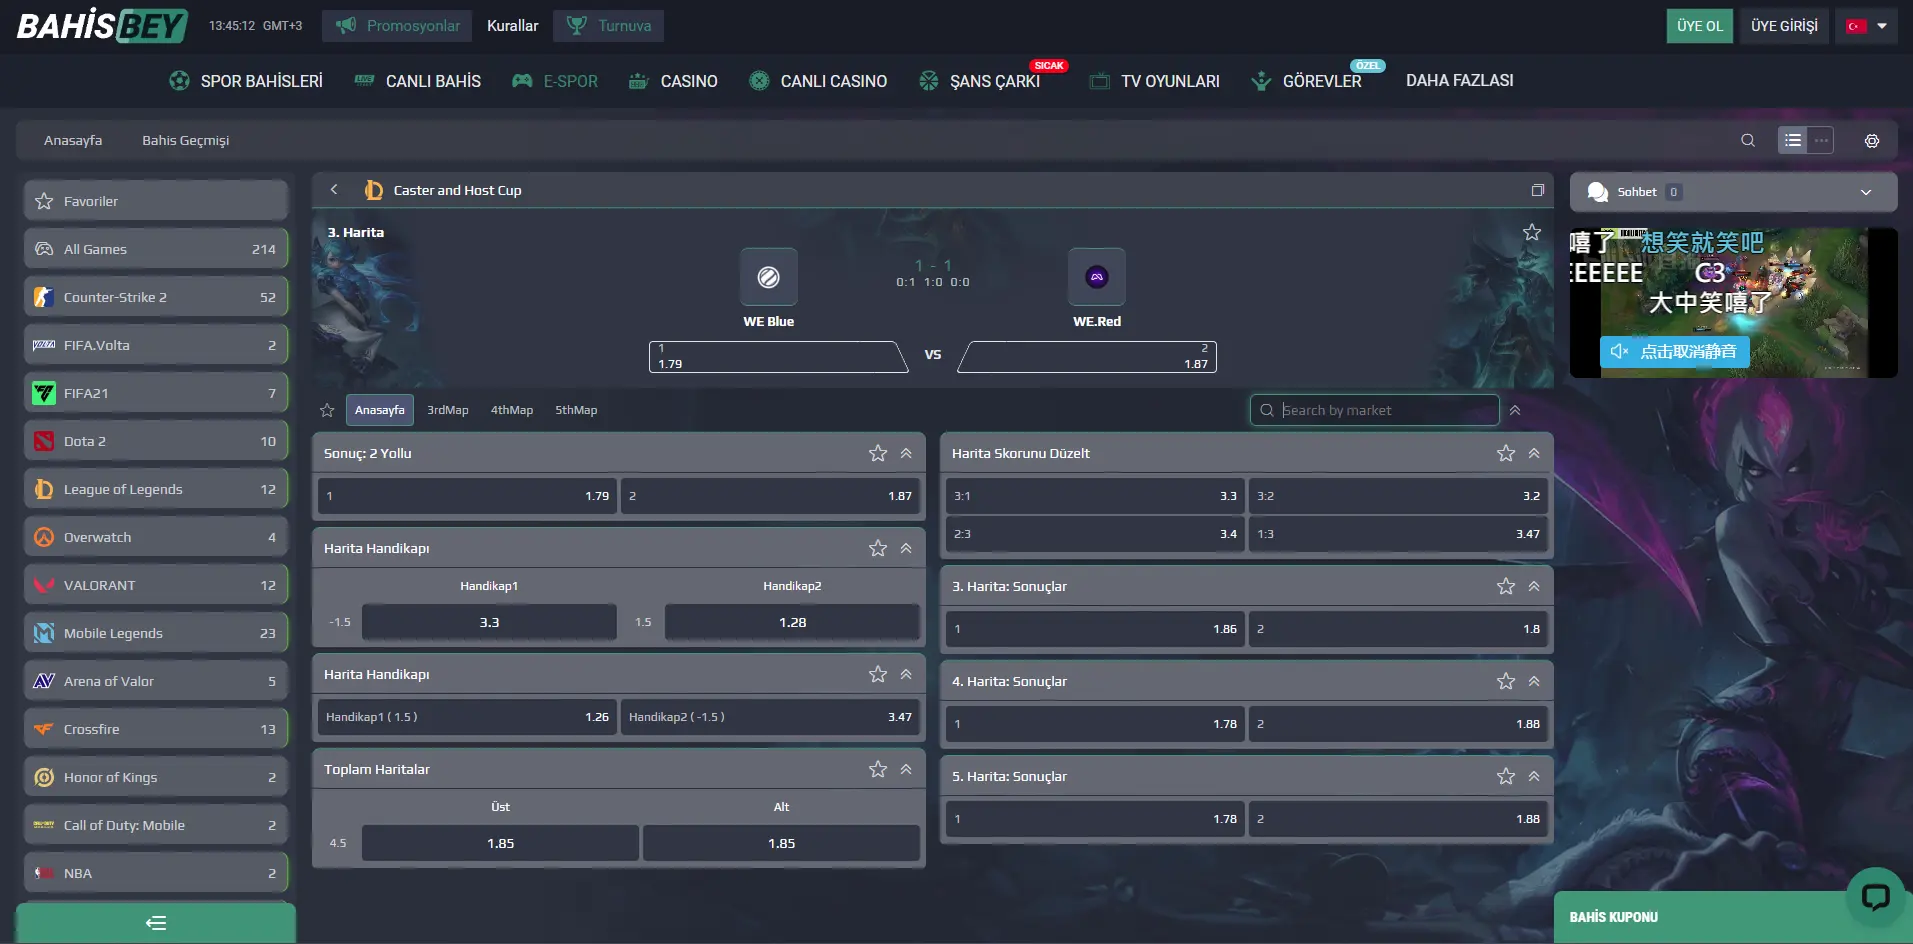Pick Handikap1 -1.5 odds 3.3

pyautogui.click(x=489, y=622)
